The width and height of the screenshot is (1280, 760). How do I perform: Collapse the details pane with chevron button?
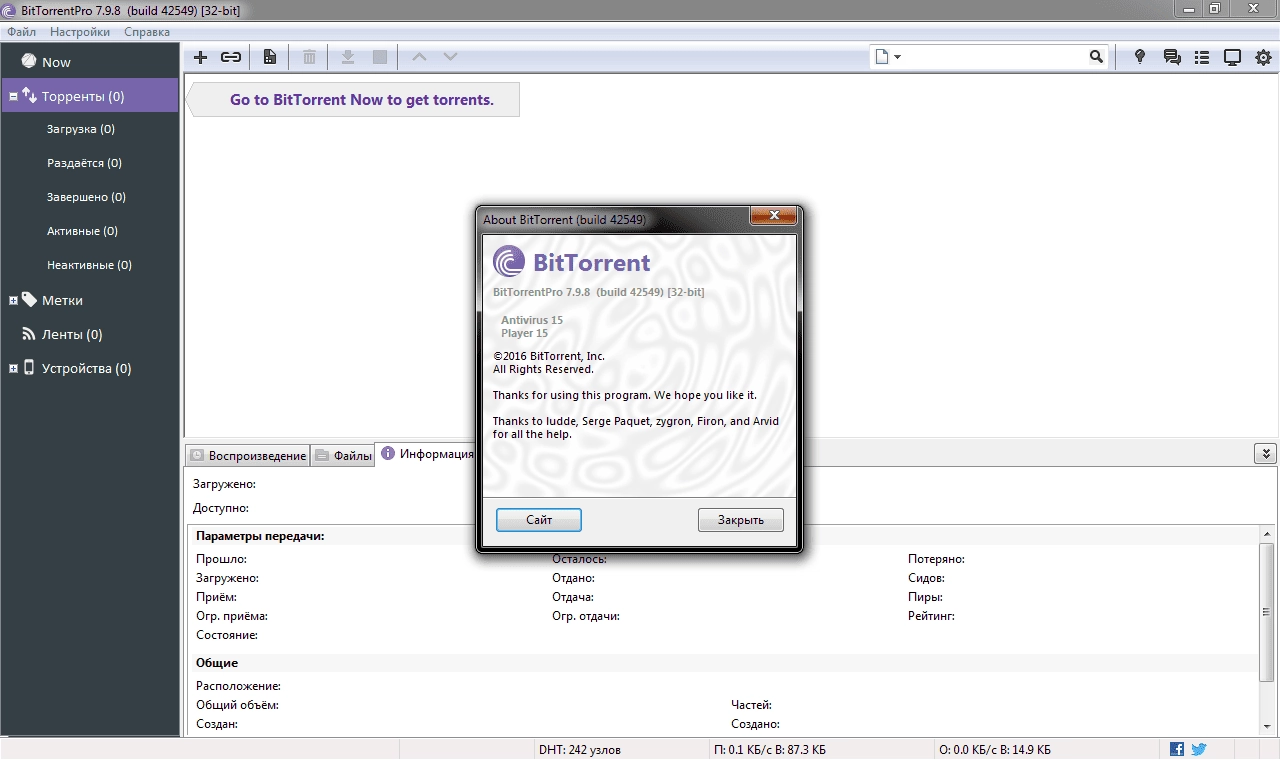[x=1264, y=454]
